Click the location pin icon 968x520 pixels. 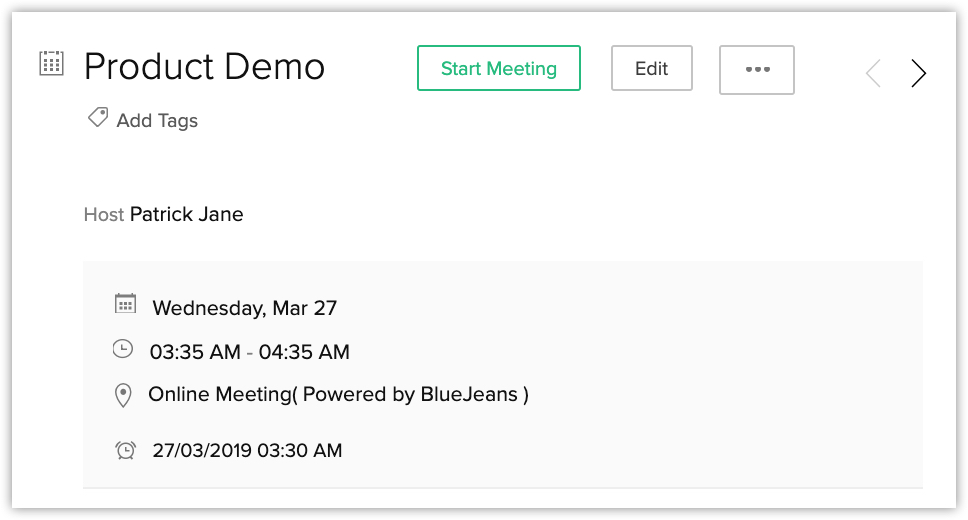coord(123,395)
